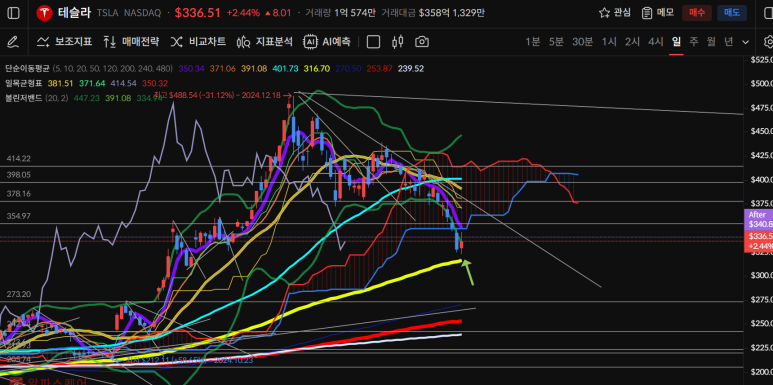Open 보조지표 indicators menu
The height and width of the screenshot is (385, 773).
[x=65, y=42]
